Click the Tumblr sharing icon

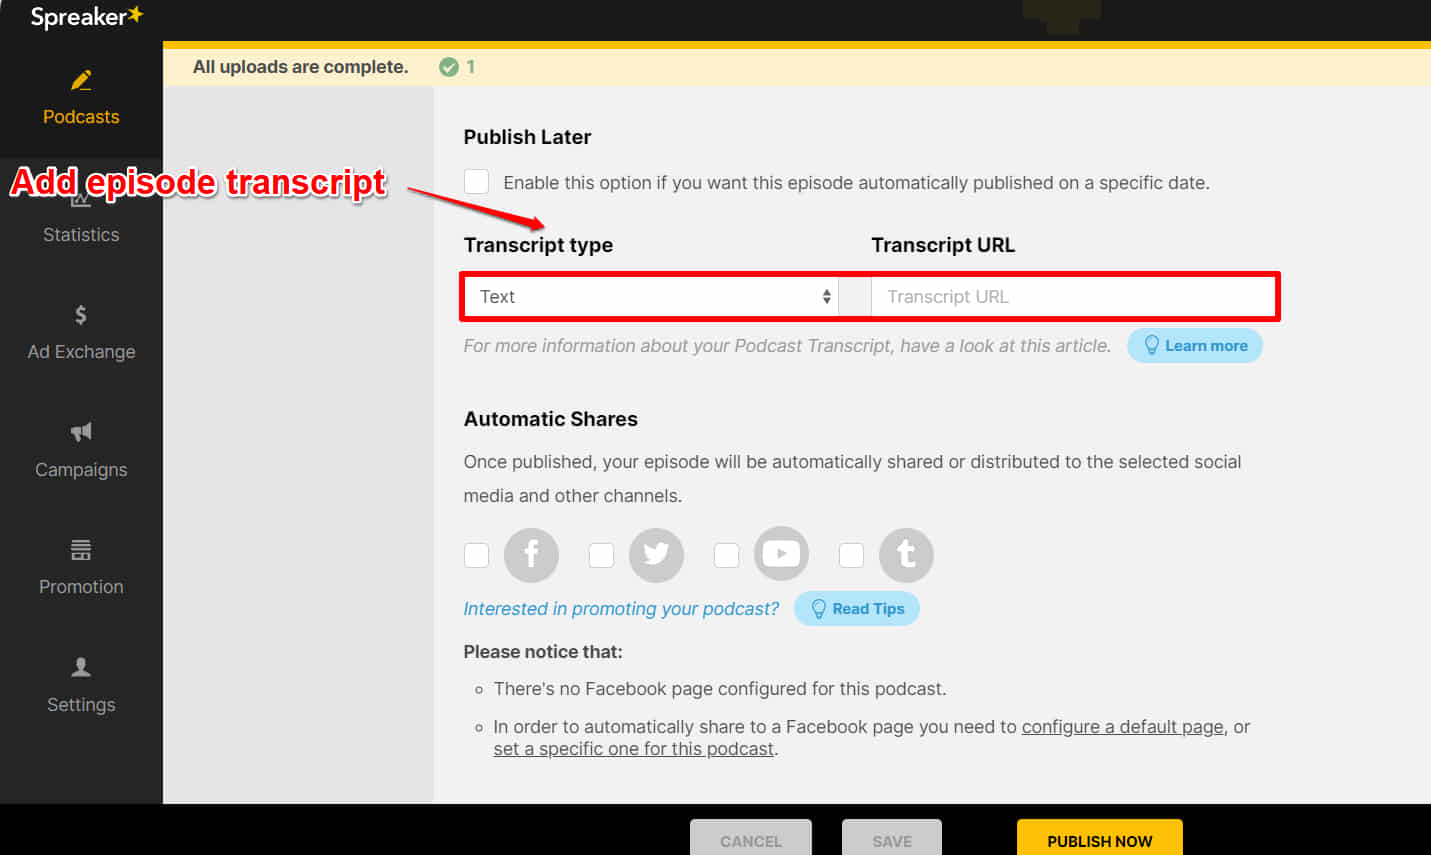[906, 554]
